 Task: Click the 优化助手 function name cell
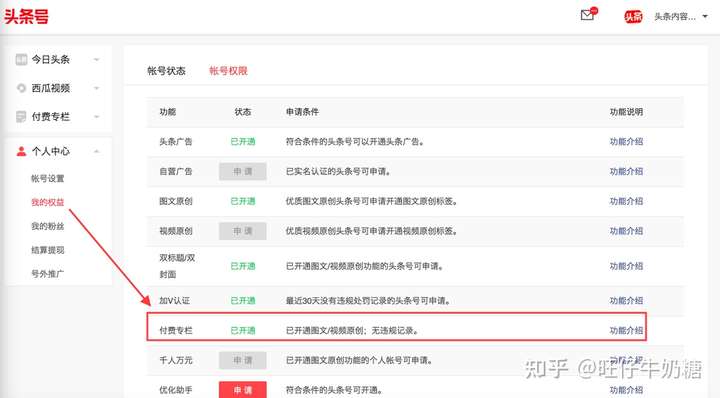click(175, 390)
